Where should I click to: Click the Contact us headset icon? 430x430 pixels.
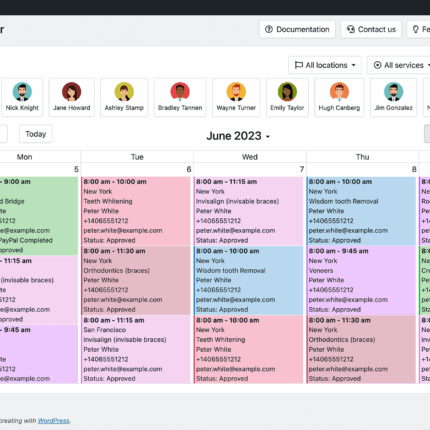[x=350, y=29]
